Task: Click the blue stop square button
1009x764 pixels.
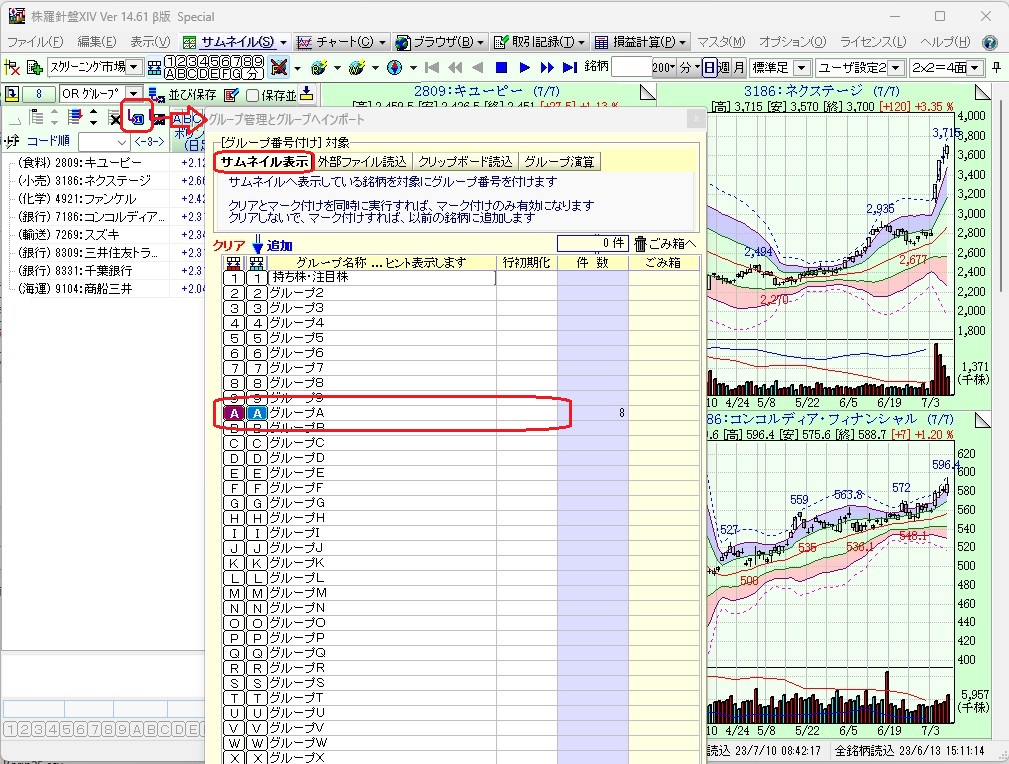Action: tap(502, 67)
